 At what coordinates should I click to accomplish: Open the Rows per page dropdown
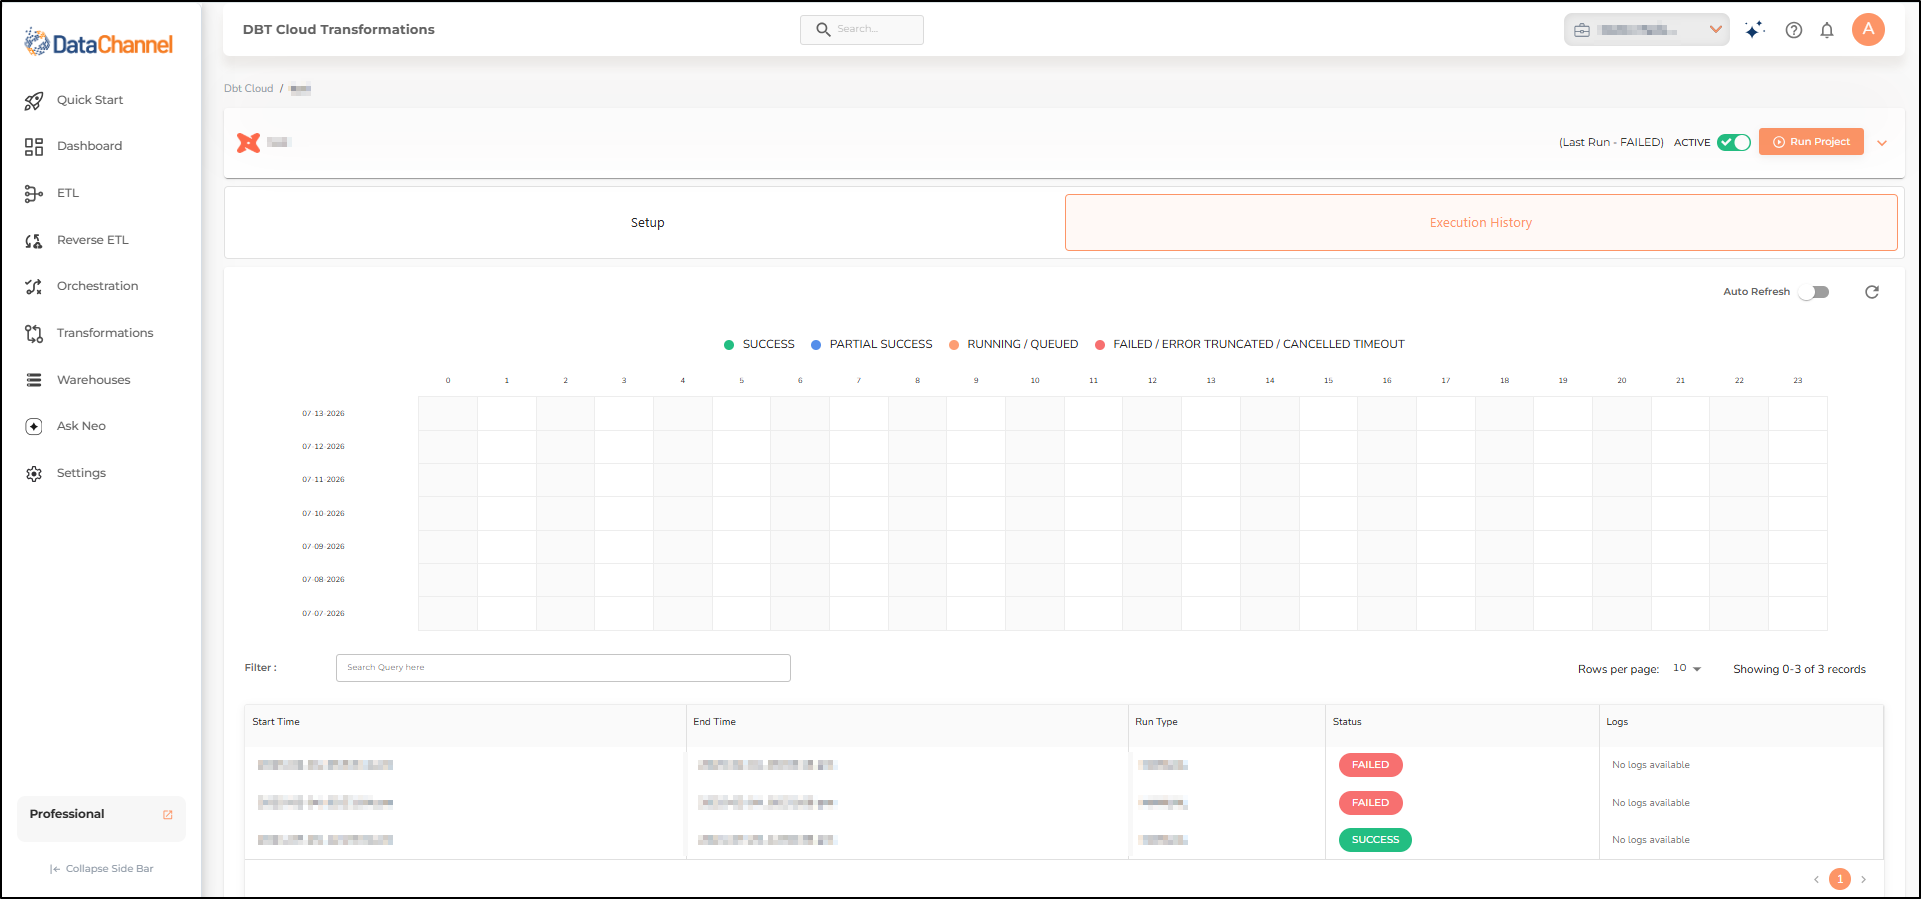point(1687,669)
